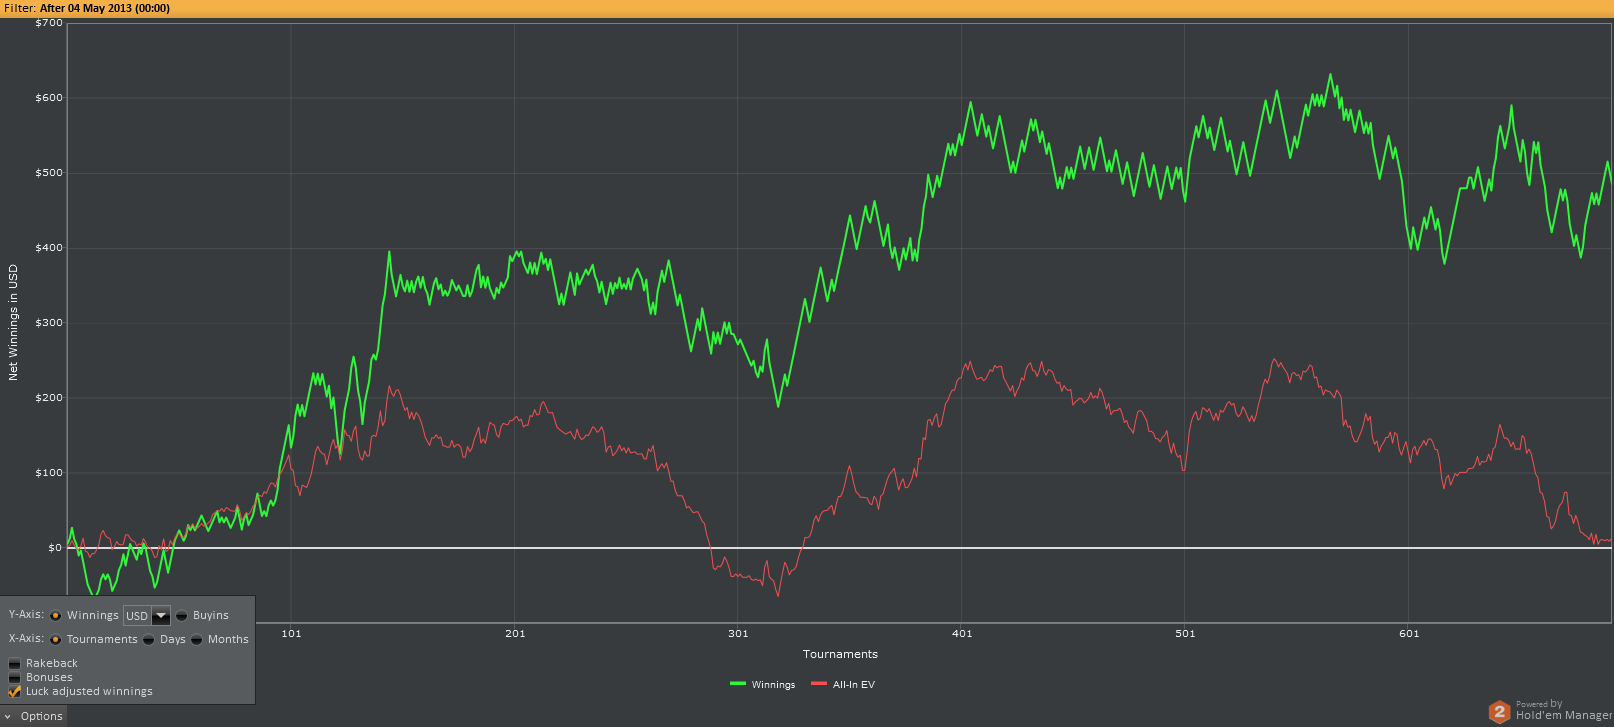The image size is (1614, 727).
Task: Click the All-In EV legend label
Action: click(853, 685)
